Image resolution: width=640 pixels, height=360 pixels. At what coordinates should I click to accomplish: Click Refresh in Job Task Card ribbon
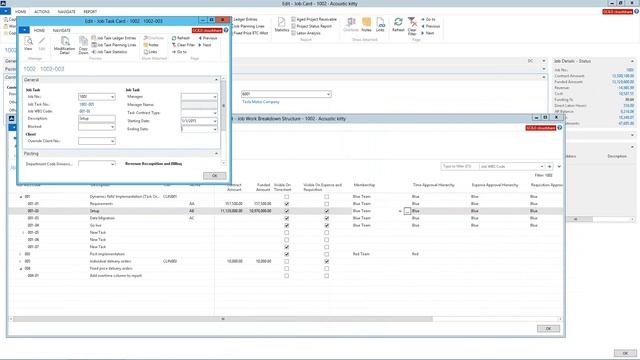click(181, 38)
